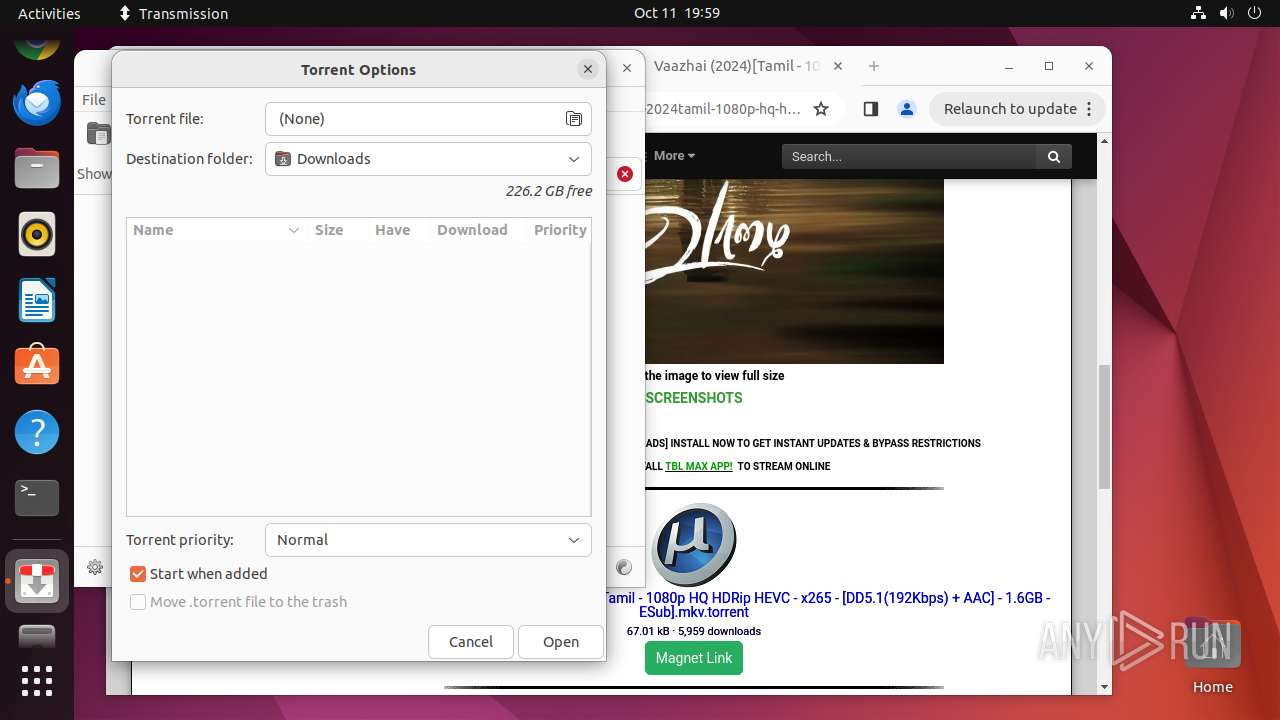1280x720 pixels.
Task: Browse for a torrent file using the file icon
Action: point(574,119)
